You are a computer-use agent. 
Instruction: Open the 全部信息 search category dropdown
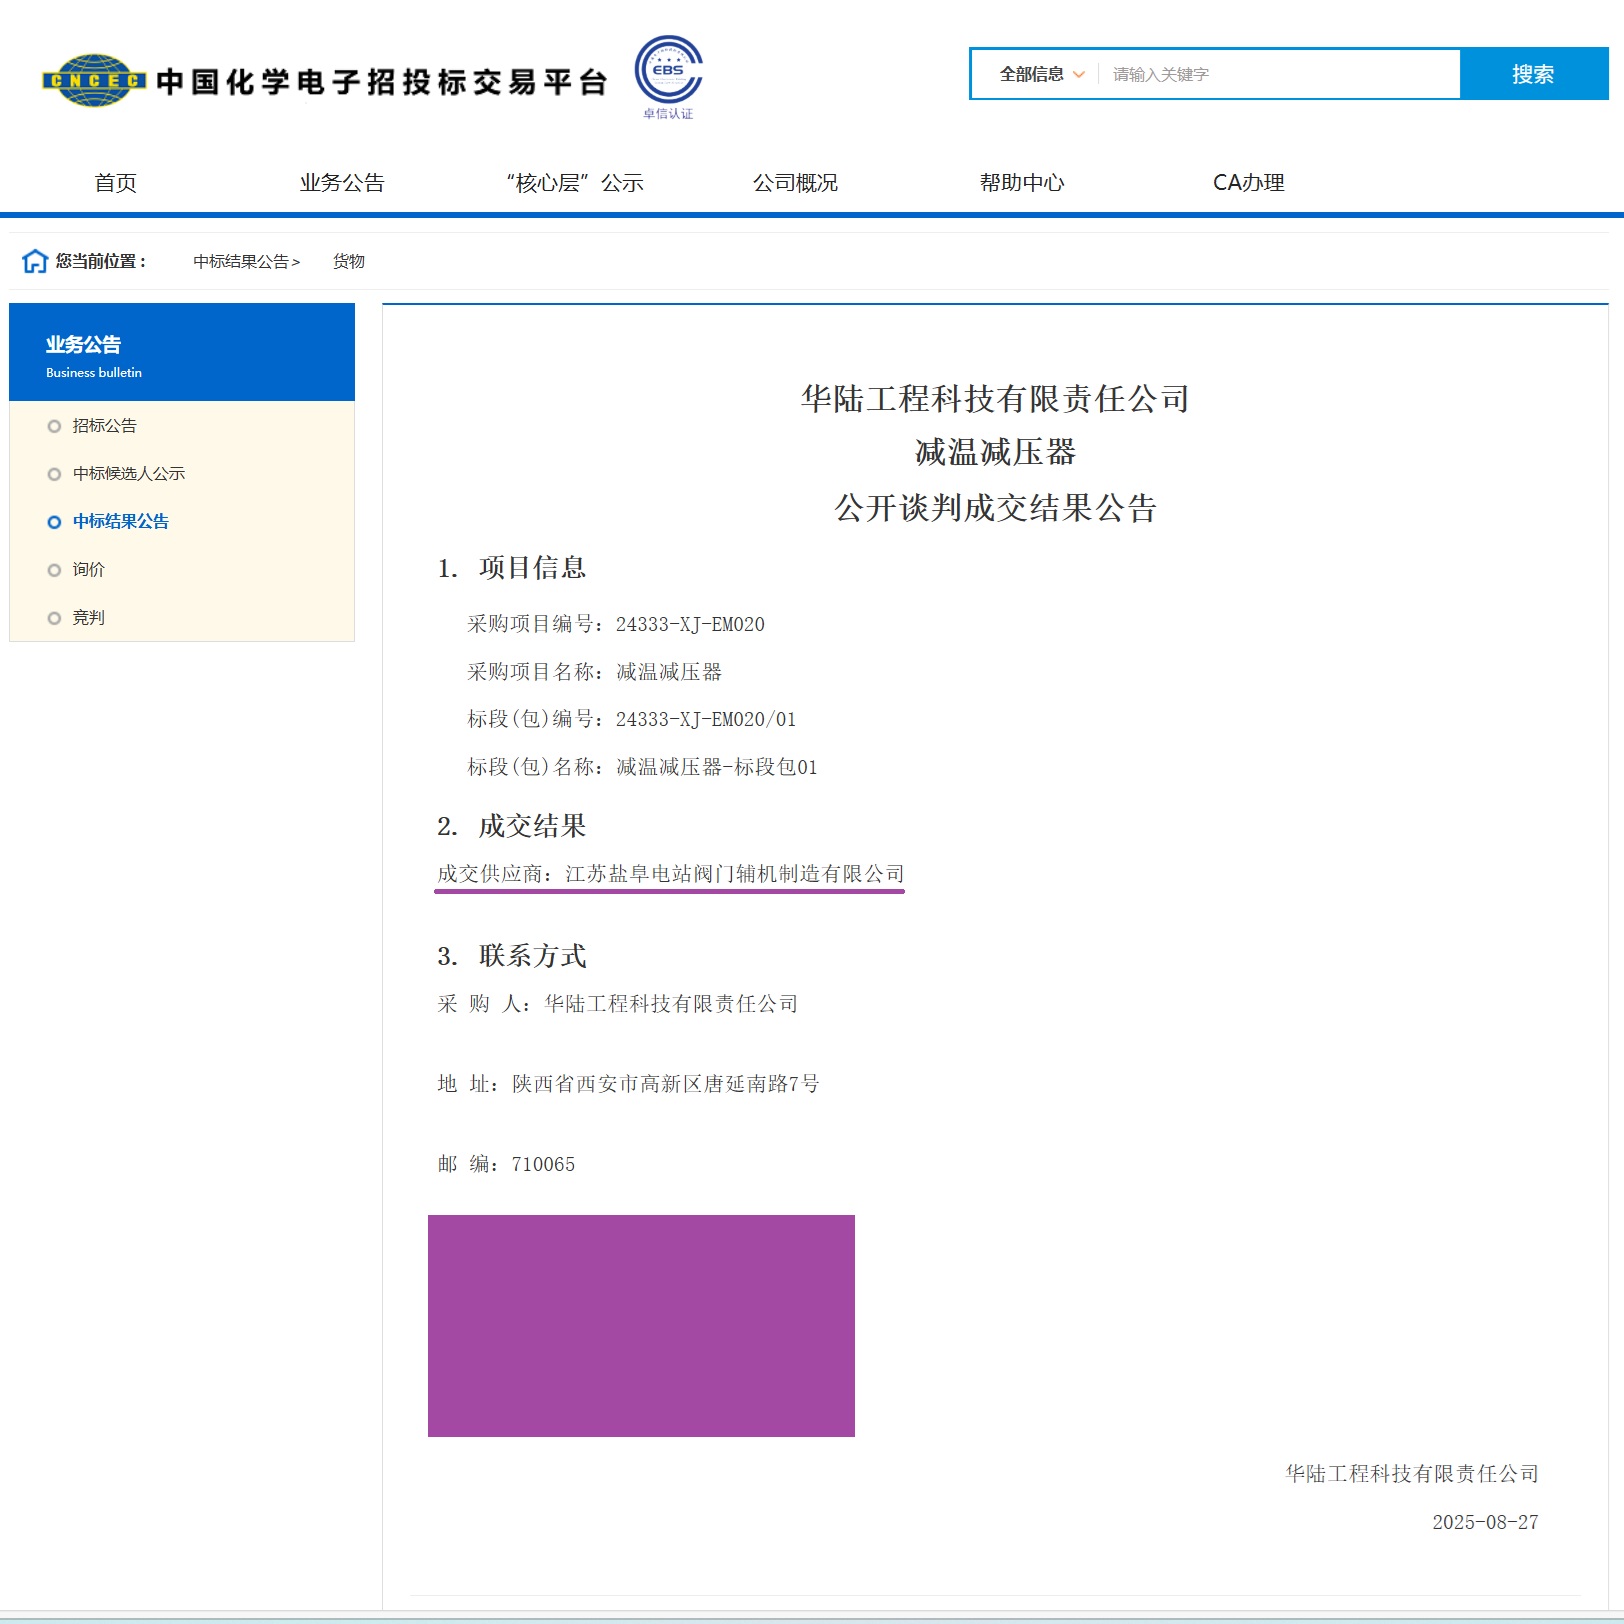(1040, 74)
